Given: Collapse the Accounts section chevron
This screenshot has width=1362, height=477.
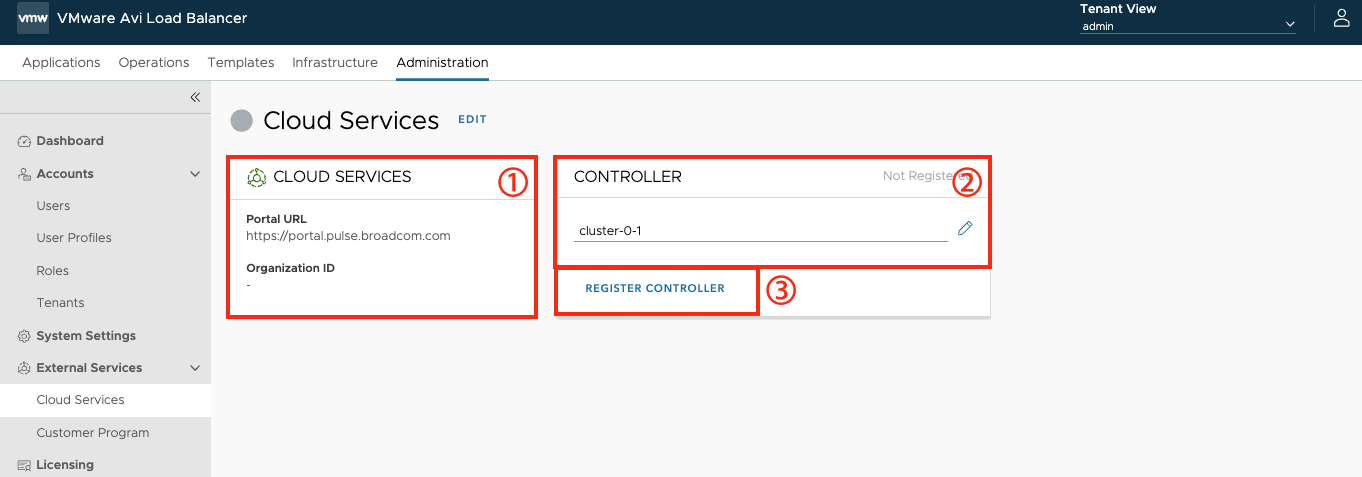Looking at the screenshot, I should [195, 174].
